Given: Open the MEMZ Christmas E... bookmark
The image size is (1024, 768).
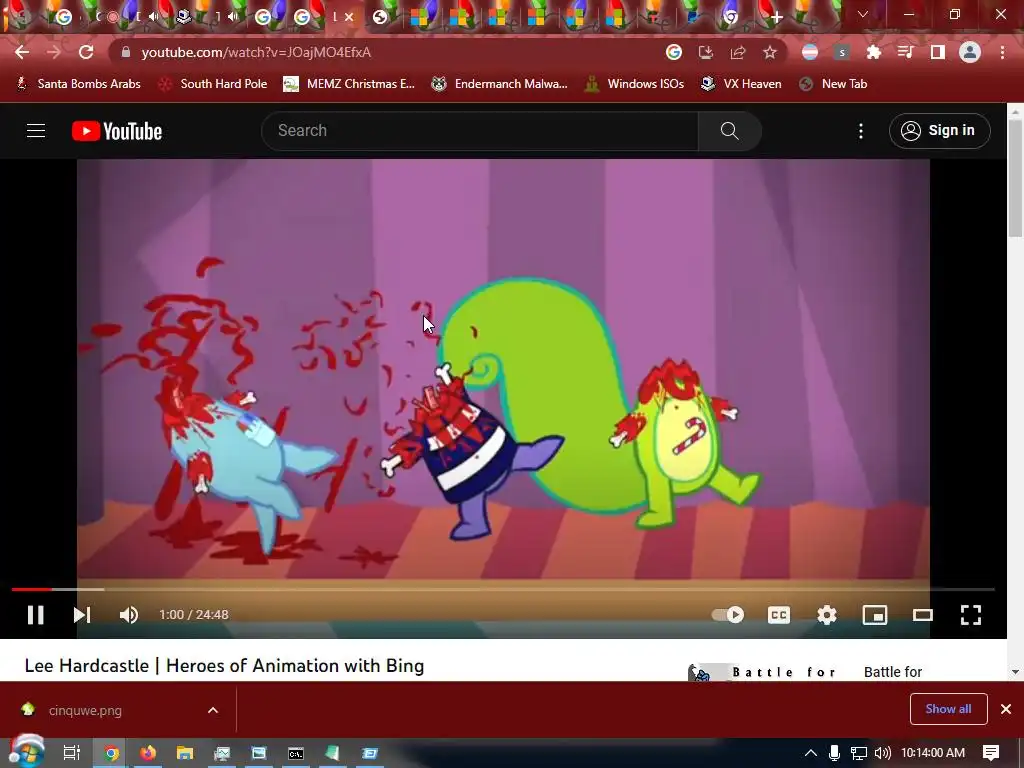Looking at the screenshot, I should pos(349,84).
